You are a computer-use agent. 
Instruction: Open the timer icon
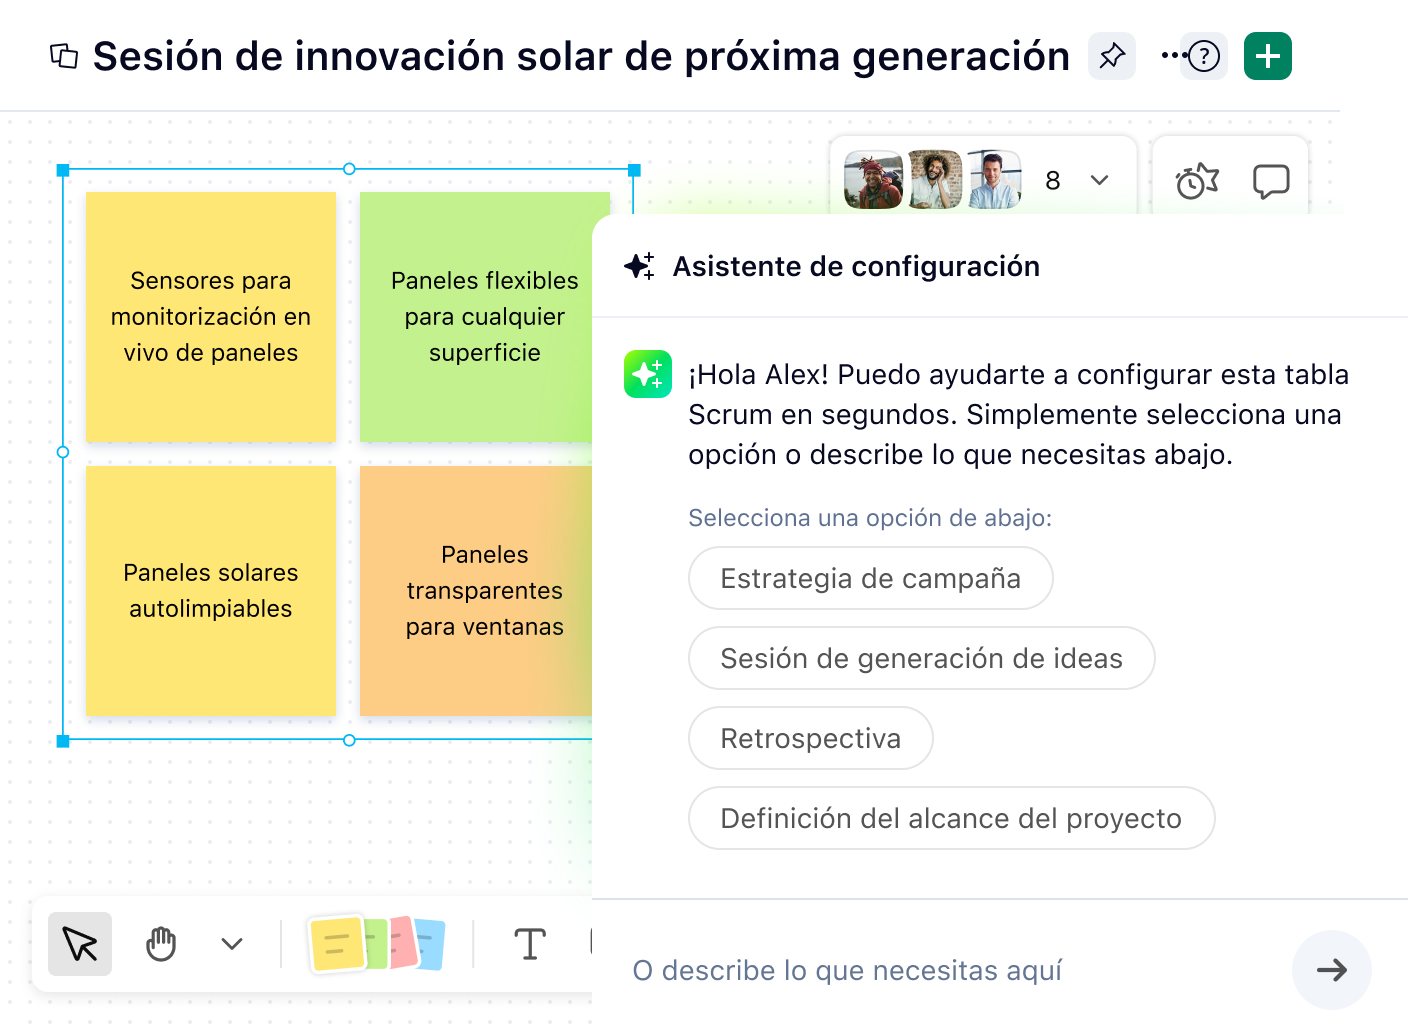pos(1194,180)
